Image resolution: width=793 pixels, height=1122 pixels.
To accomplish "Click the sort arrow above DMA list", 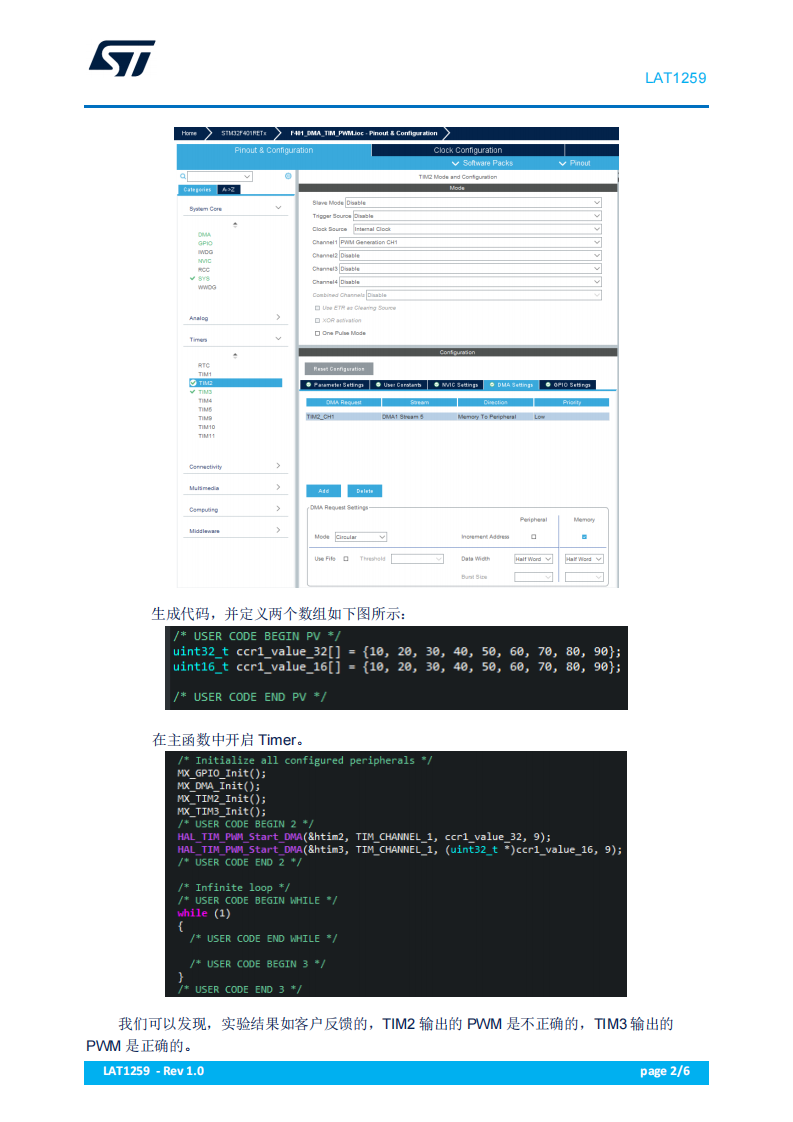I will (235, 225).
